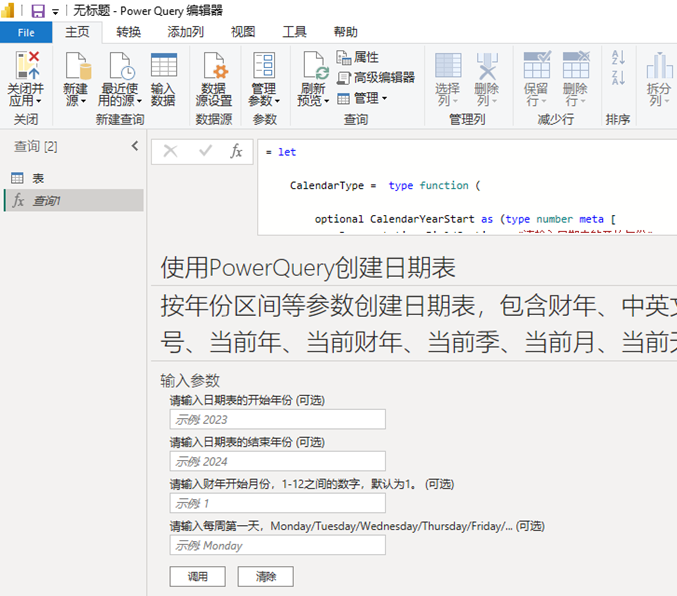Click the Refresh Preview icon
Screen dimensions: 677x596
click(315, 65)
